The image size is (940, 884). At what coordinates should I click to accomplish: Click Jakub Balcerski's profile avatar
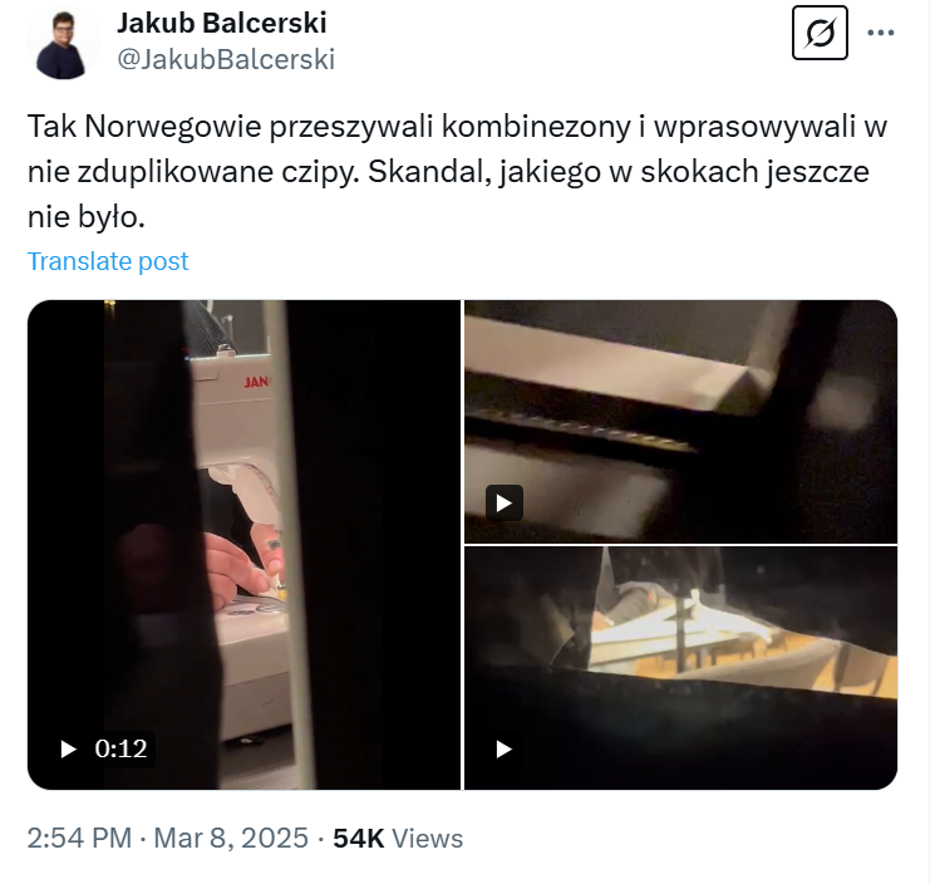point(62,43)
